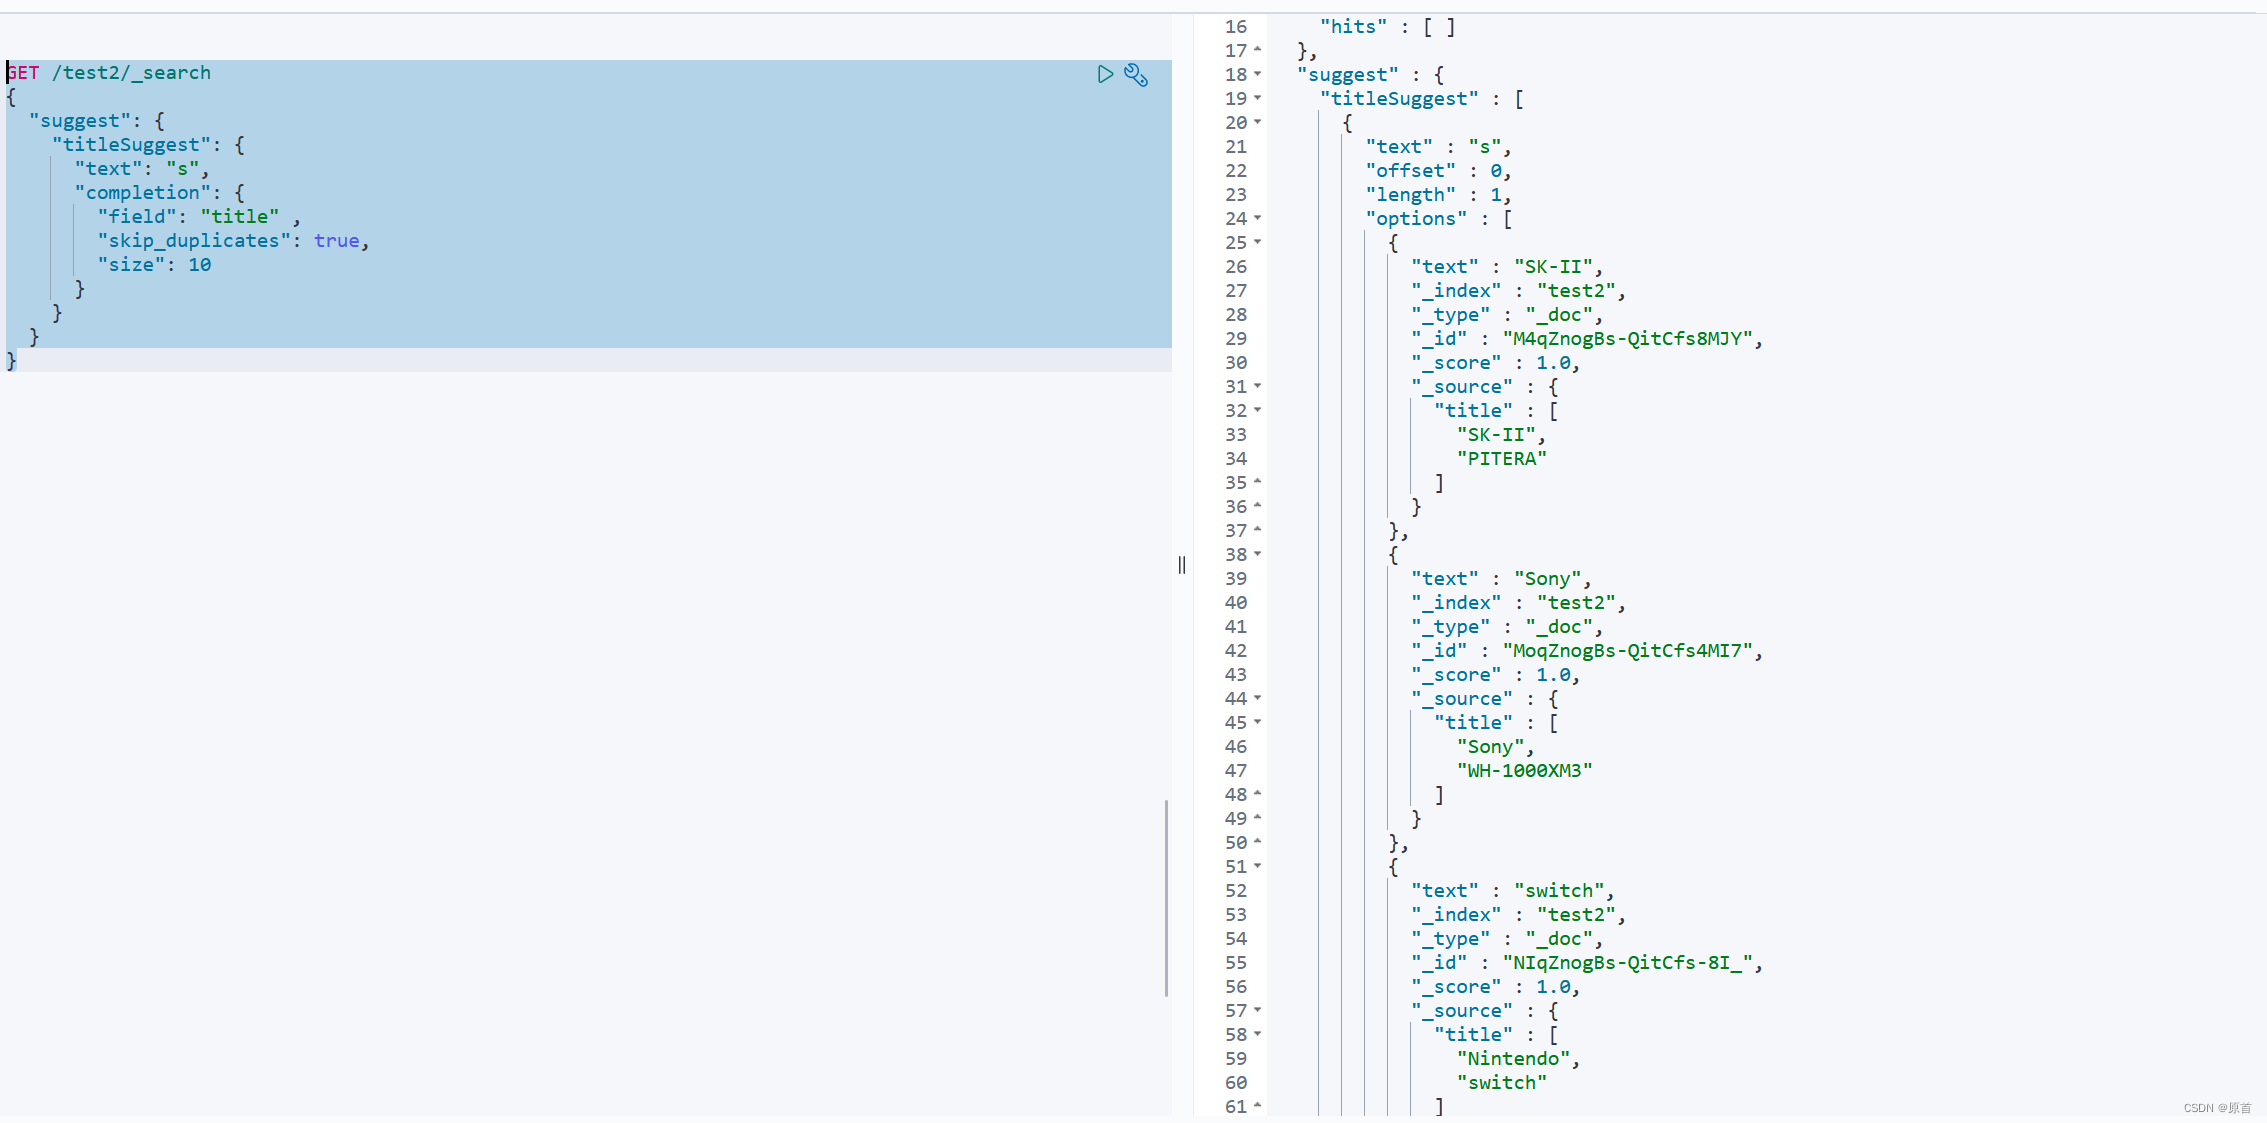
Task: Collapse the title fold at line 32
Action: (1258, 410)
